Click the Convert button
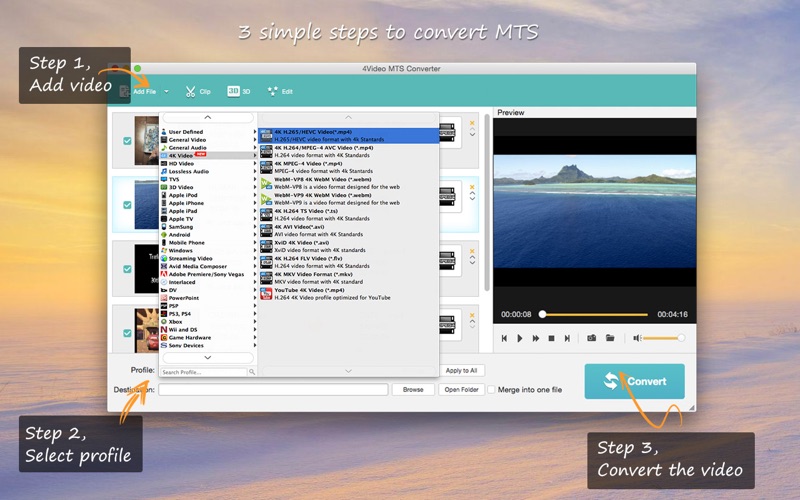 click(635, 381)
